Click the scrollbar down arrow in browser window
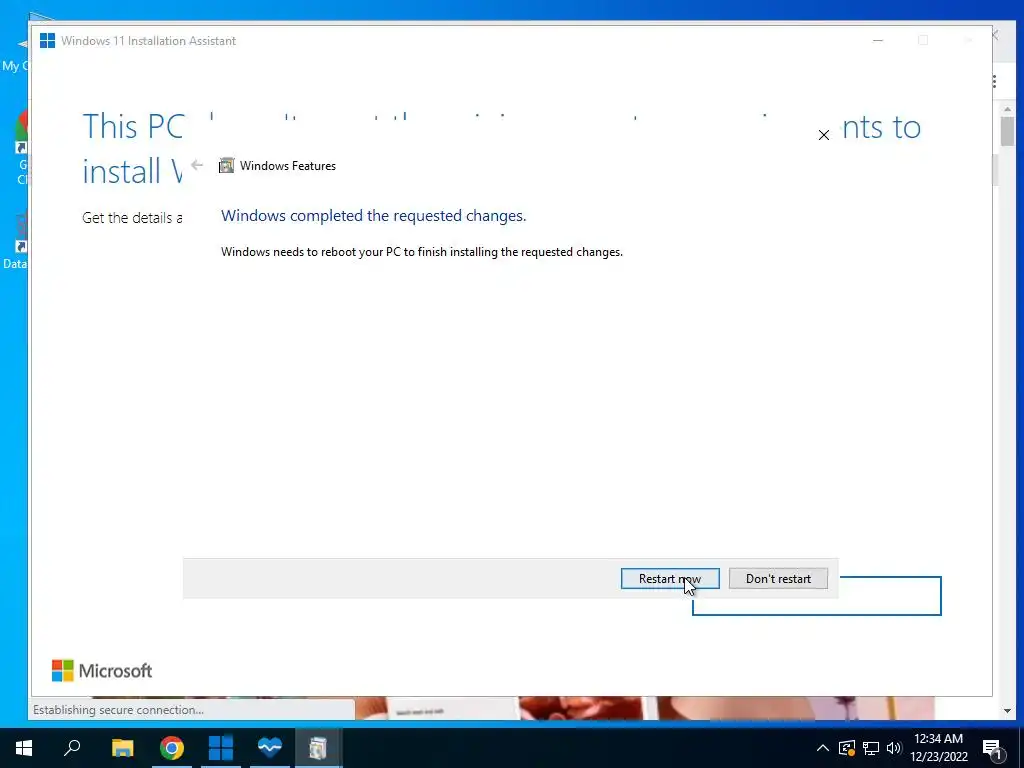 click(1007, 711)
